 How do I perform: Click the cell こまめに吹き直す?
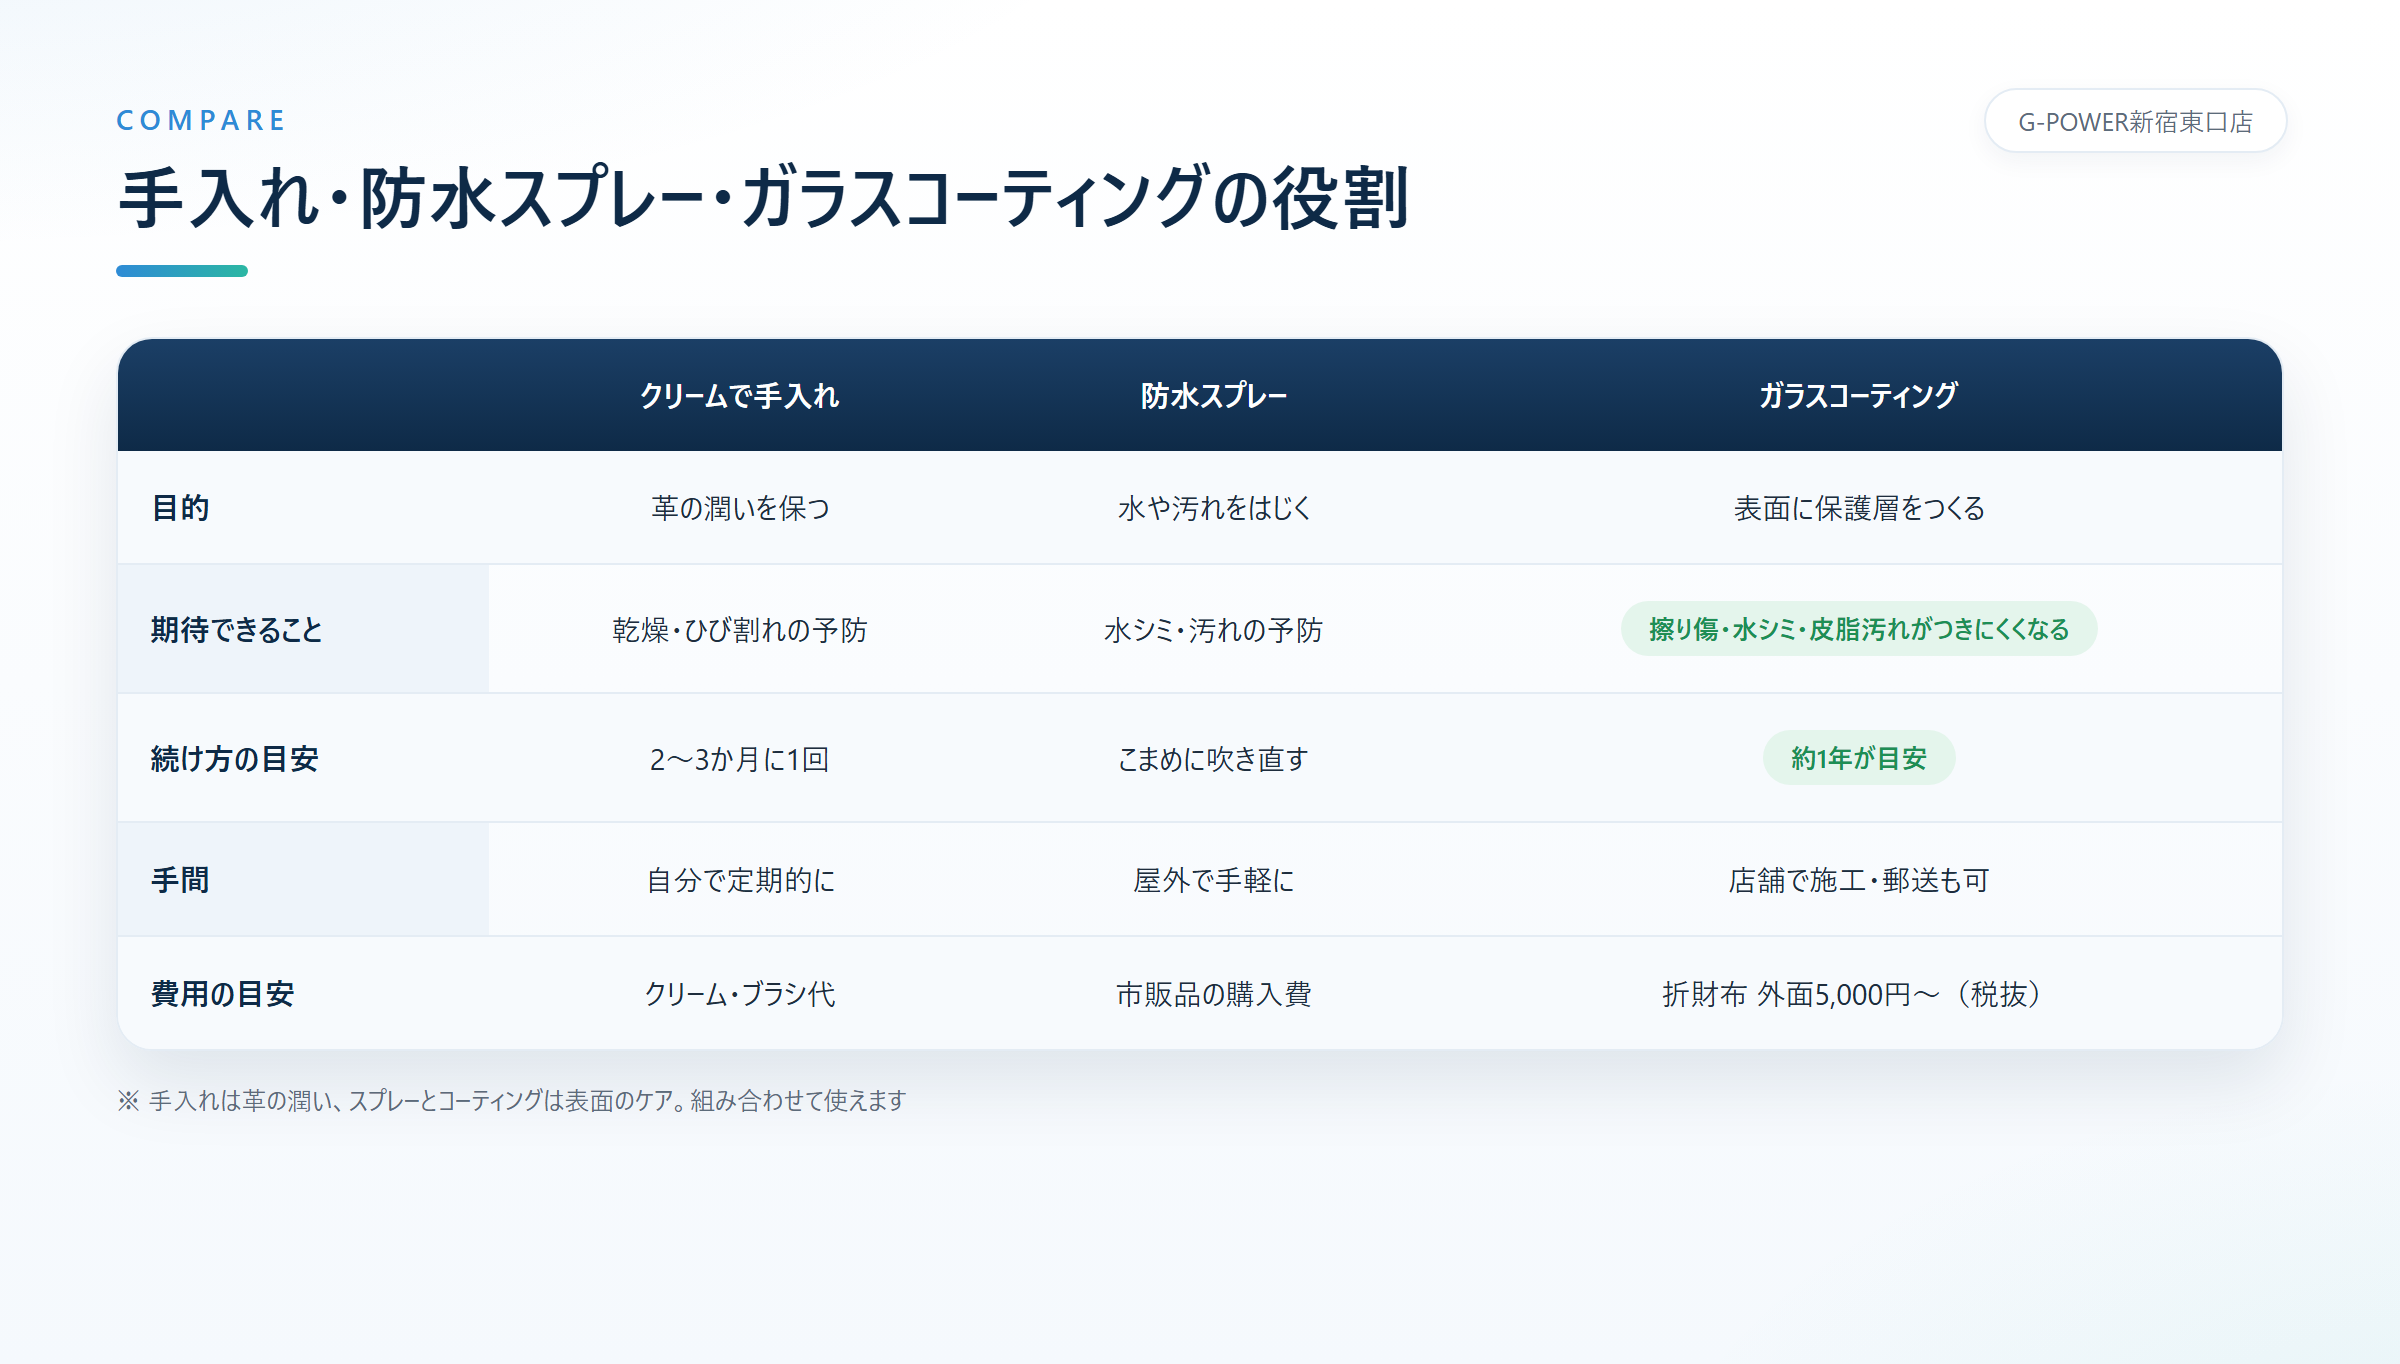click(1213, 759)
